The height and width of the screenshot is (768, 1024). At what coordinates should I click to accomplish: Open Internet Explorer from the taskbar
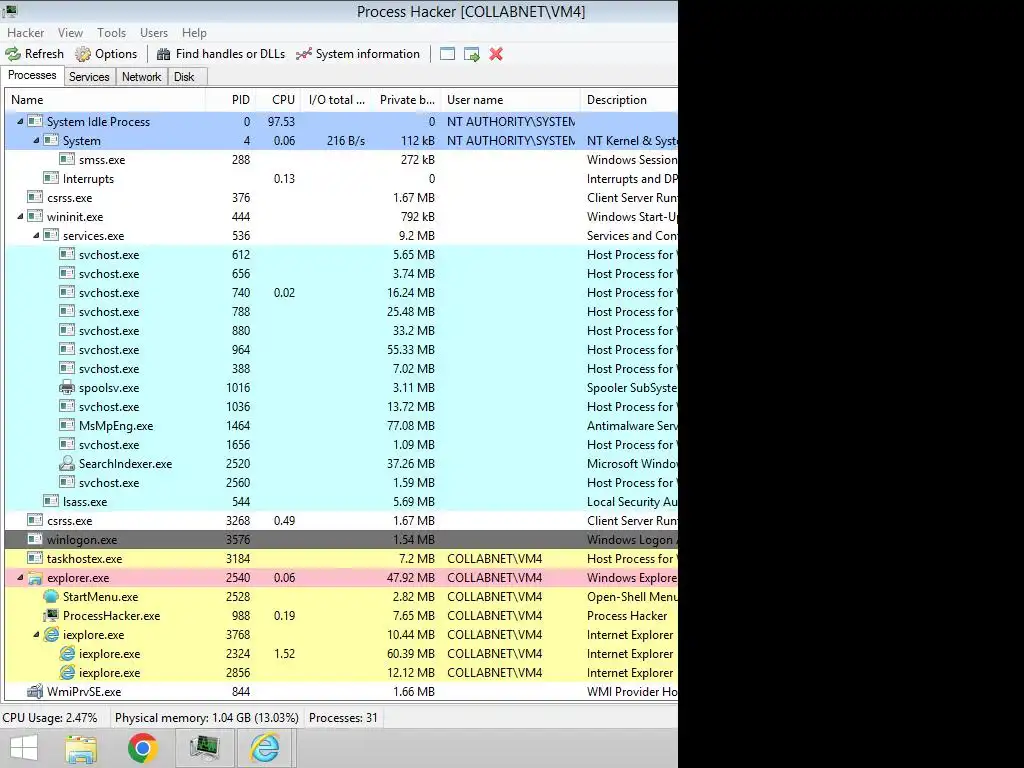coord(265,748)
